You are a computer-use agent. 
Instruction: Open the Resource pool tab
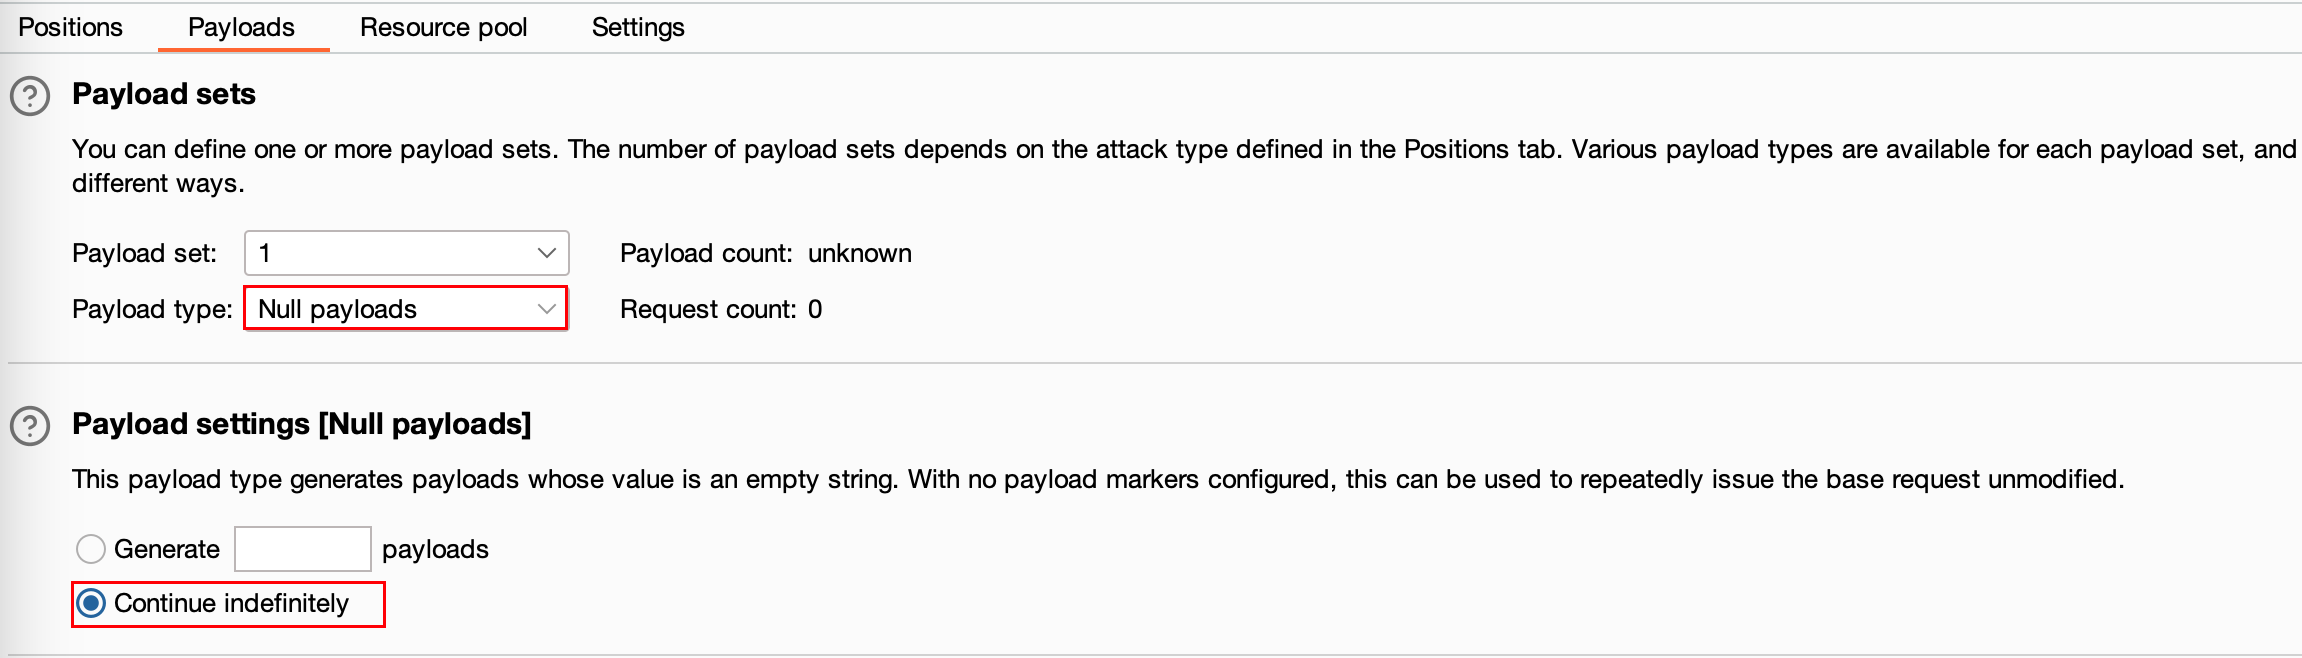click(444, 27)
